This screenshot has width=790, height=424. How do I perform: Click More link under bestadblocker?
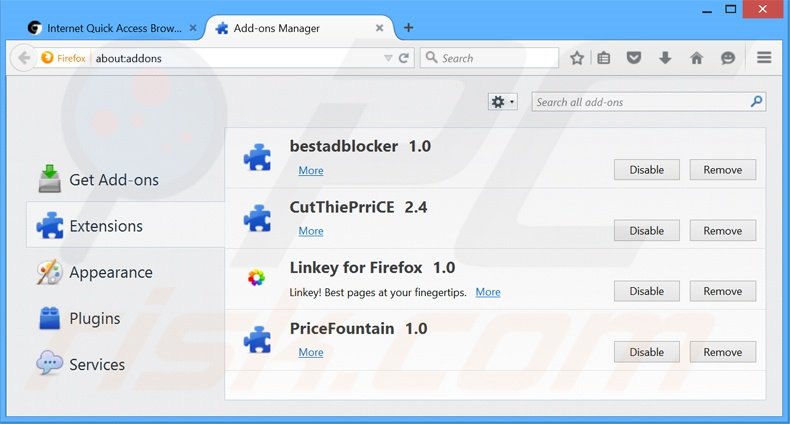tap(311, 171)
